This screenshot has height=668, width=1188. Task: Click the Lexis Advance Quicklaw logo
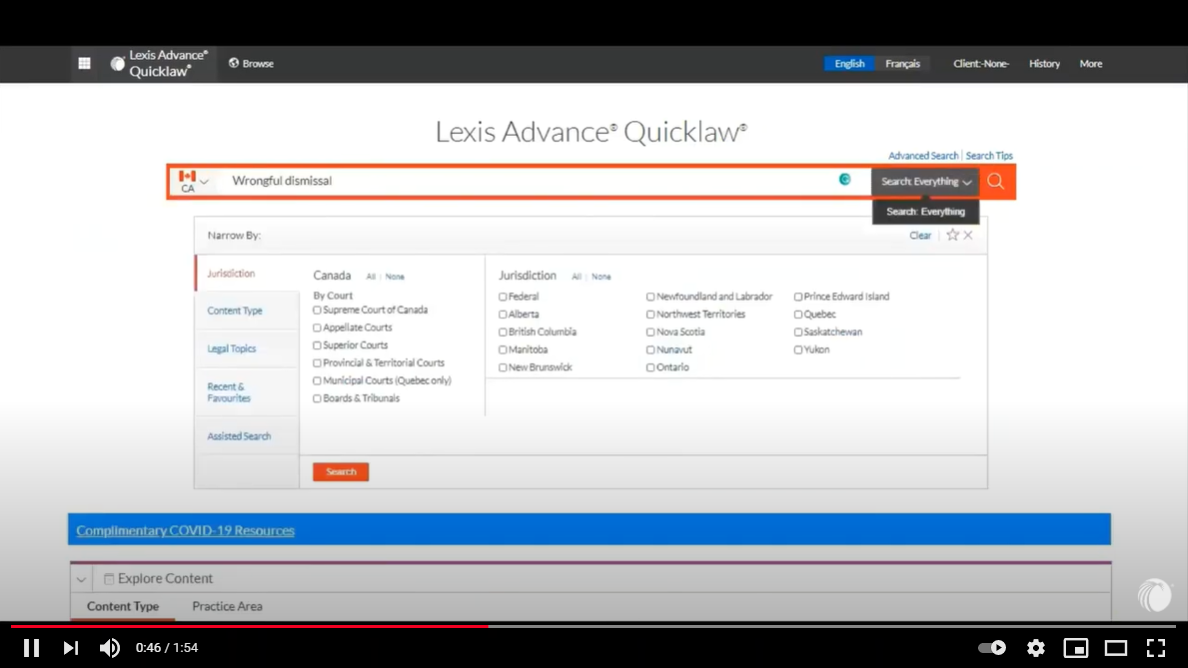pyautogui.click(x=160, y=64)
